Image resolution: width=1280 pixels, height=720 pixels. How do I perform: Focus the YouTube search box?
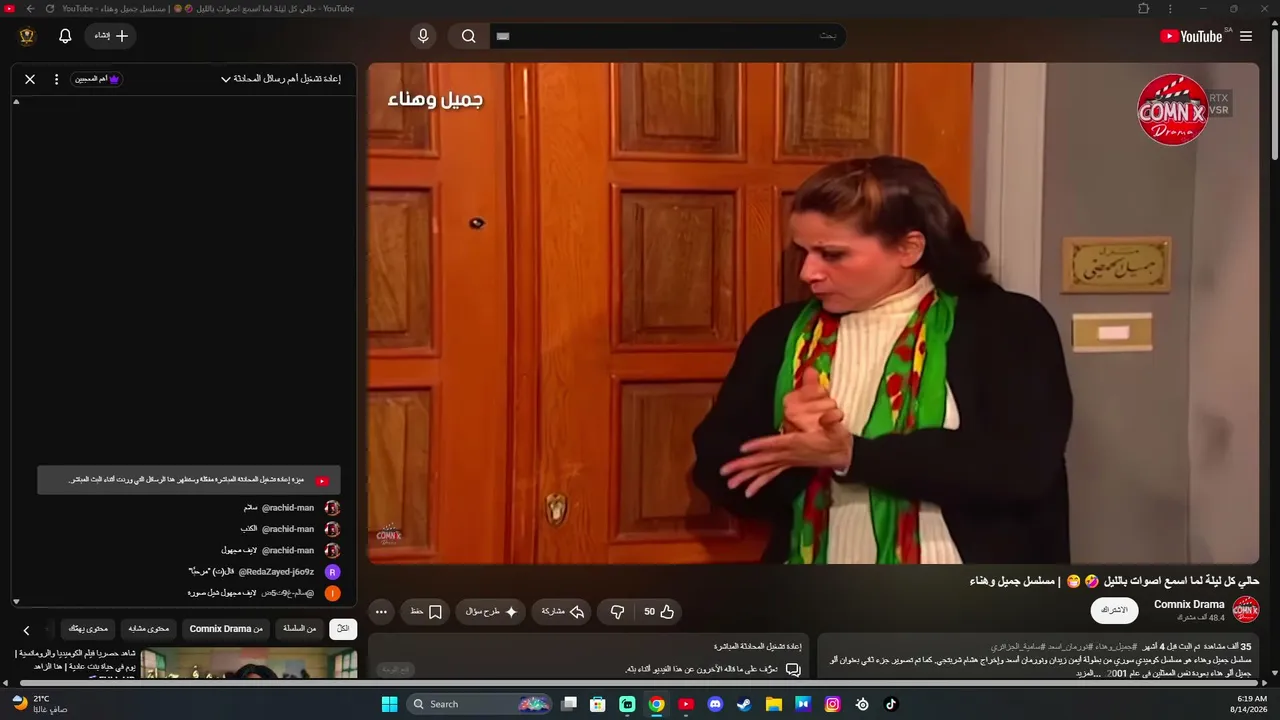pyautogui.click(x=667, y=36)
